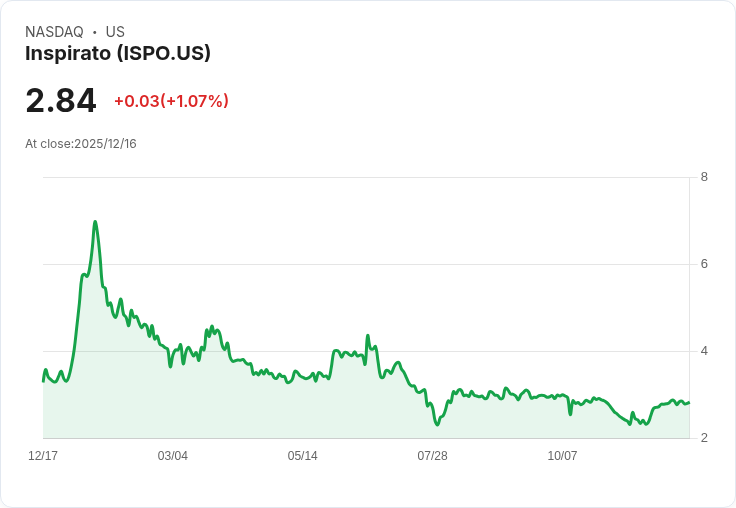Select the 07/28 date on the x-axis

[x=432, y=456]
